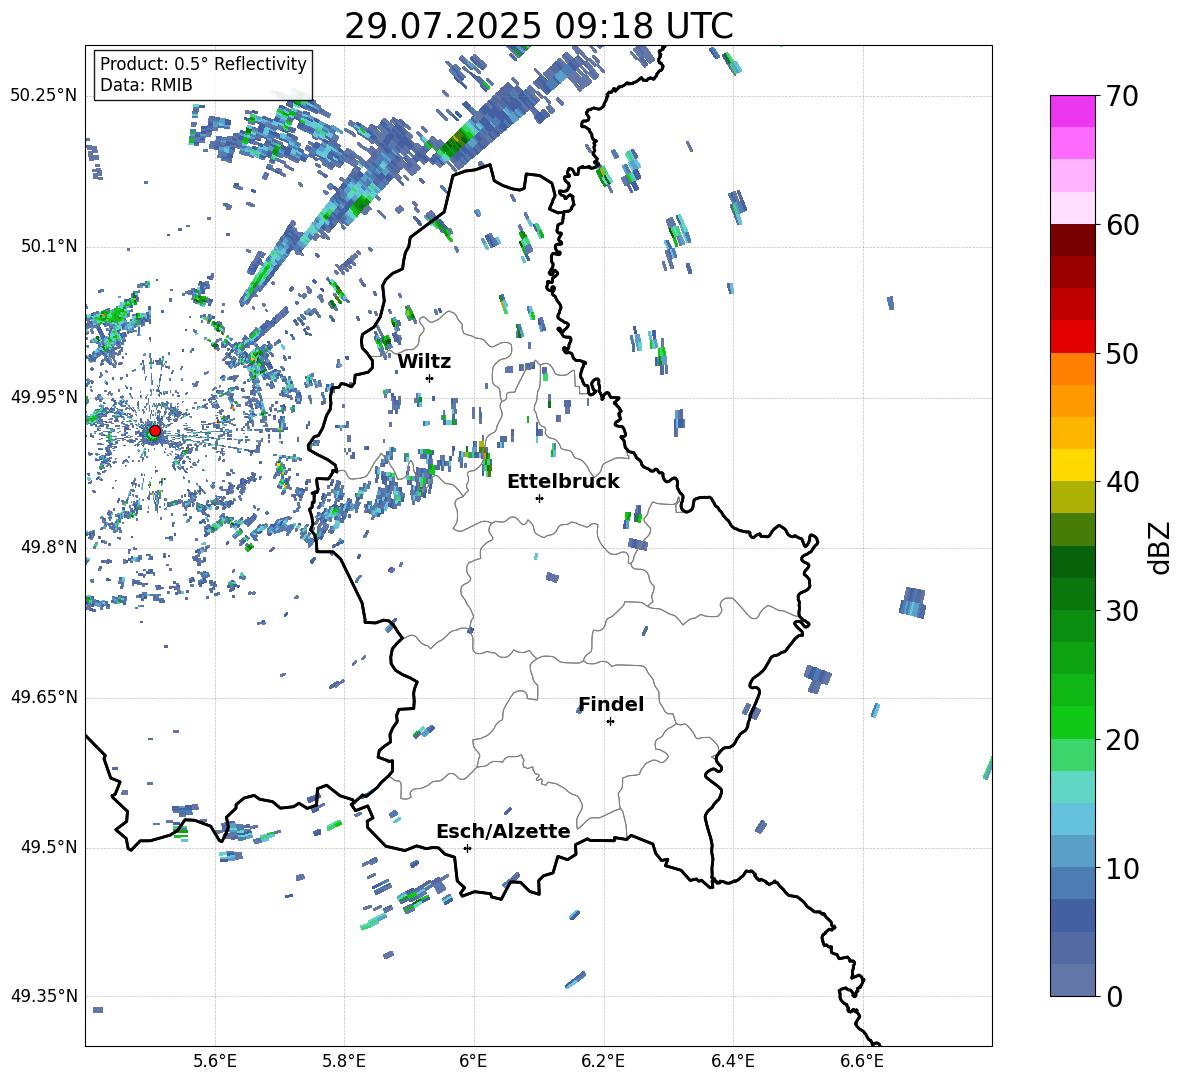Click the Data: RMIB text

[146, 85]
